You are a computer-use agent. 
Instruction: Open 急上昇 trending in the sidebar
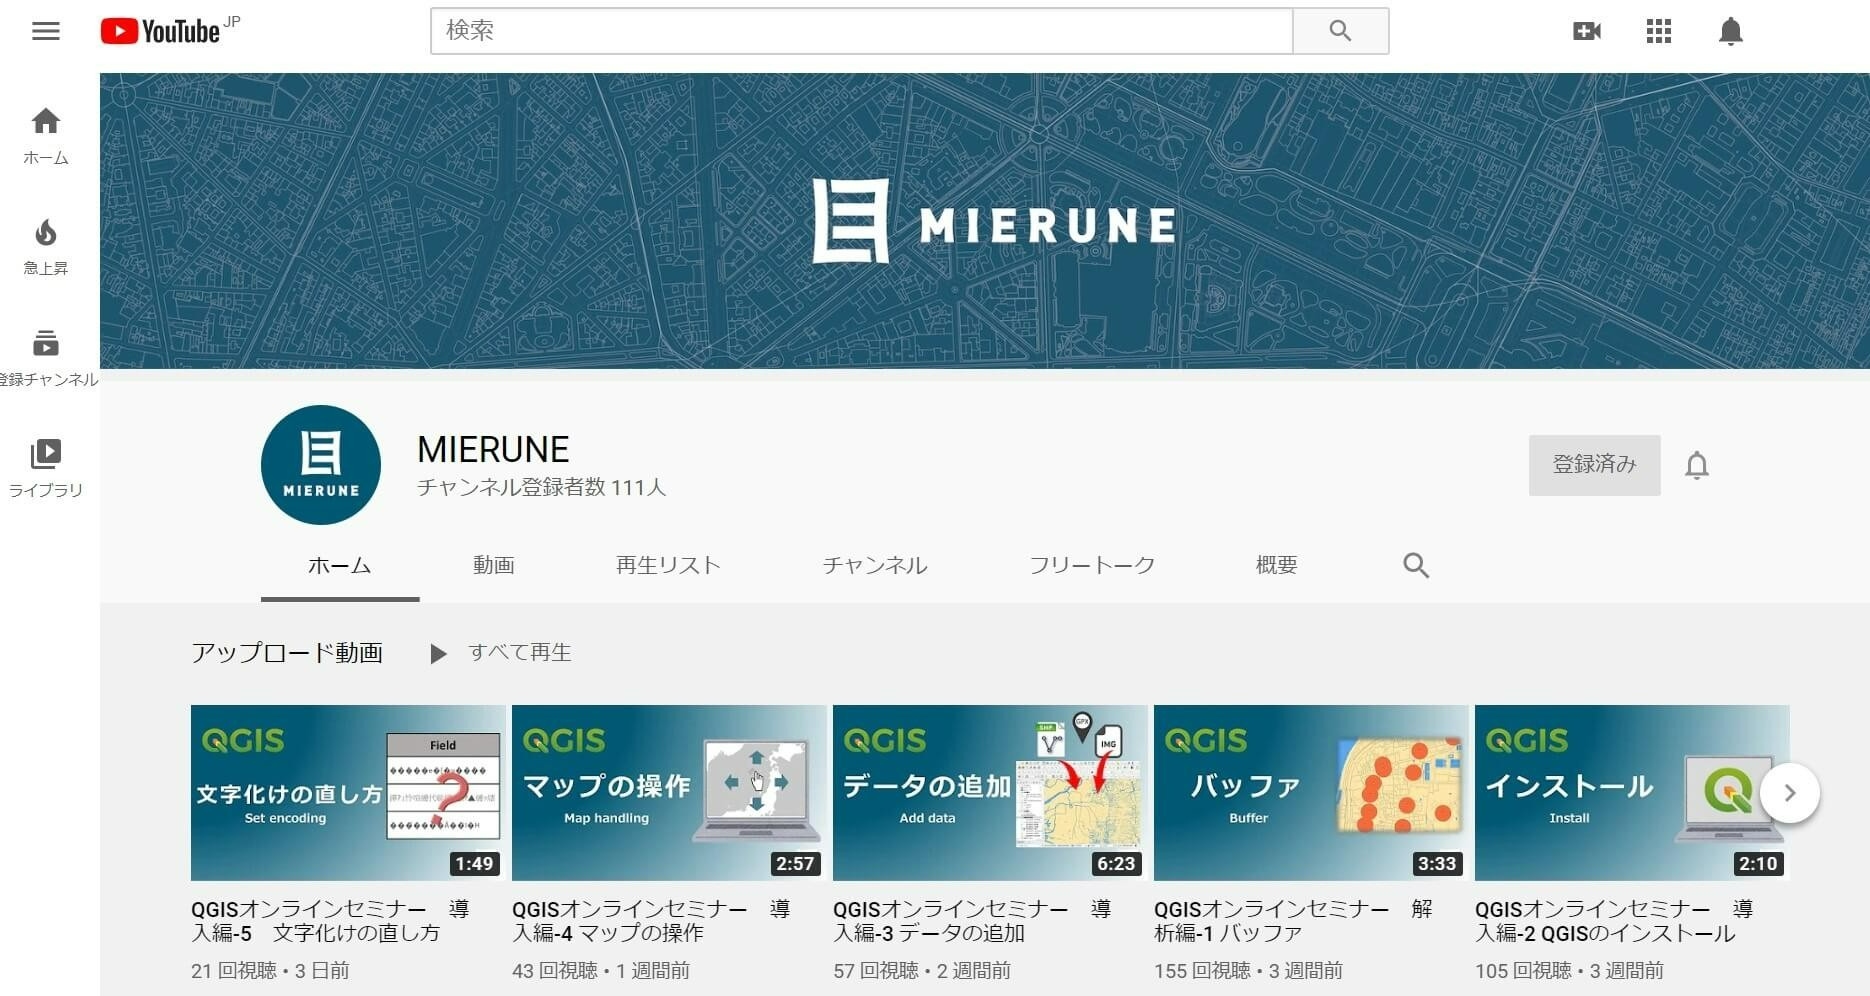pyautogui.click(x=46, y=247)
